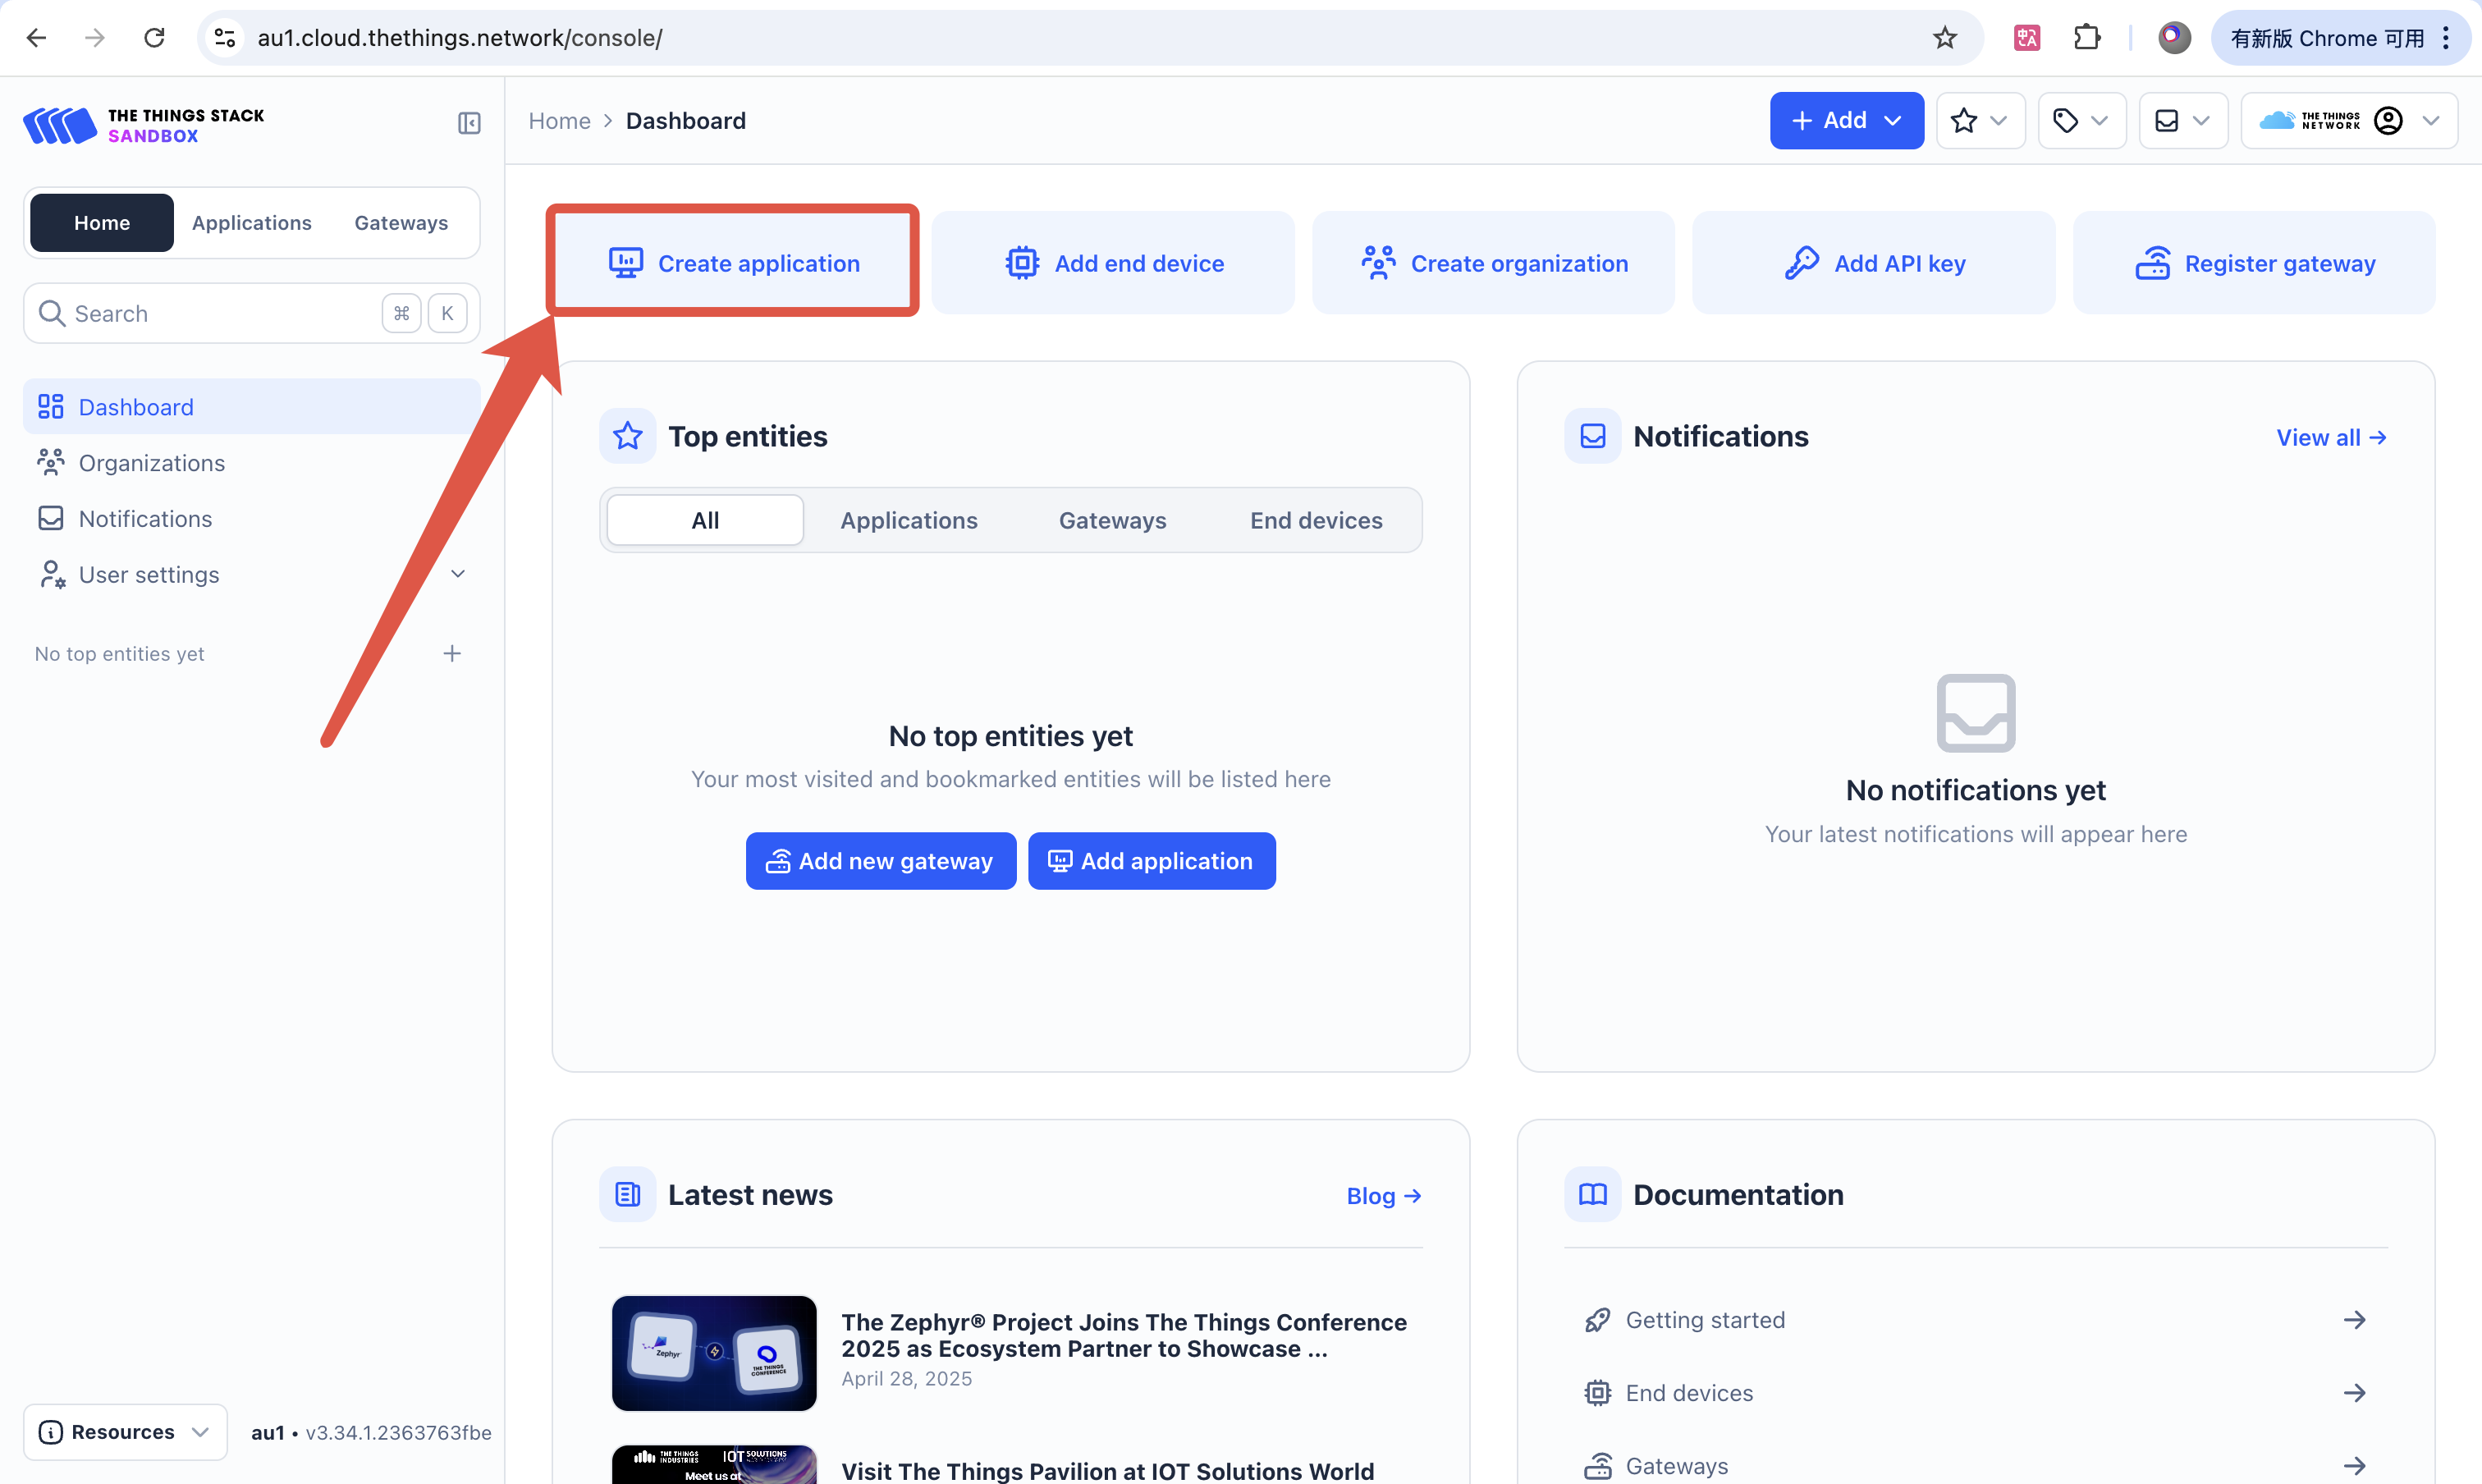
Task: Expand User settings in sidebar
Action: coord(252,574)
